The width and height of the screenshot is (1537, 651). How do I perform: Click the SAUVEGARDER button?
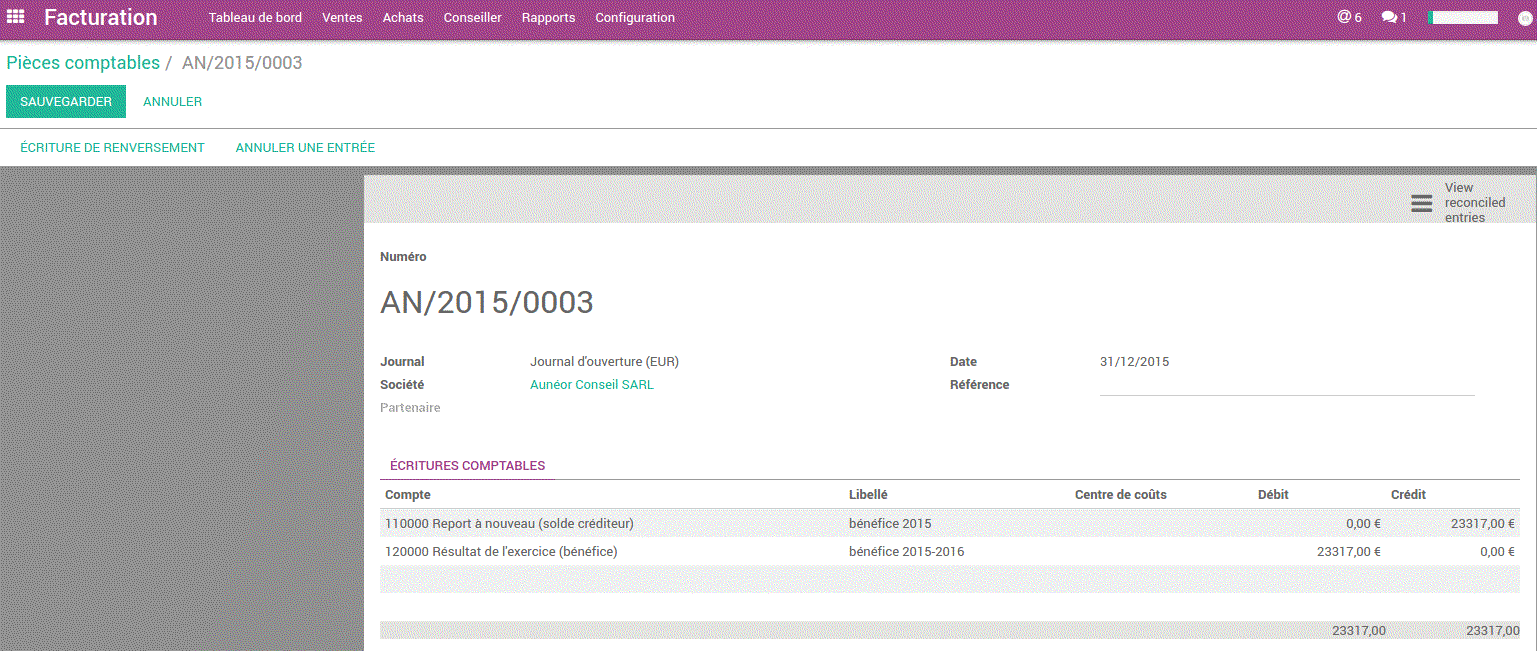point(65,101)
